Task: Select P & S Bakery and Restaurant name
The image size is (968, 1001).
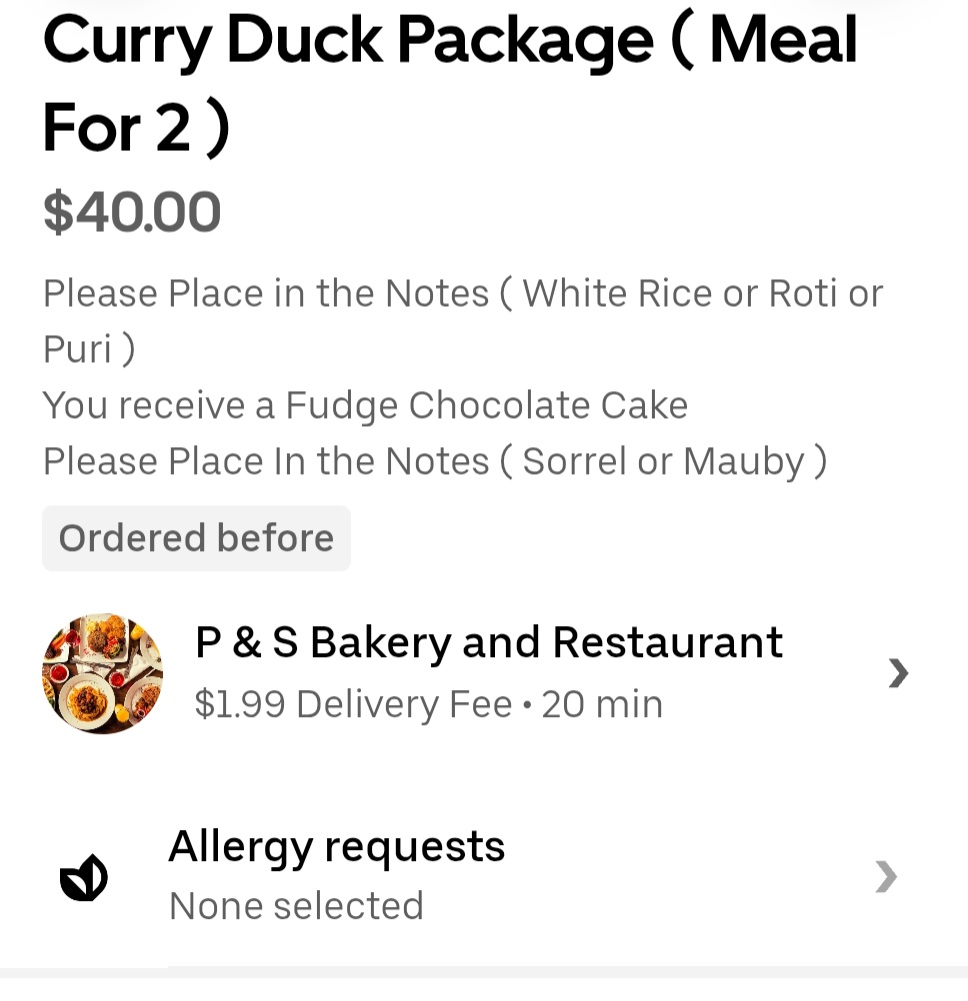Action: [x=488, y=643]
